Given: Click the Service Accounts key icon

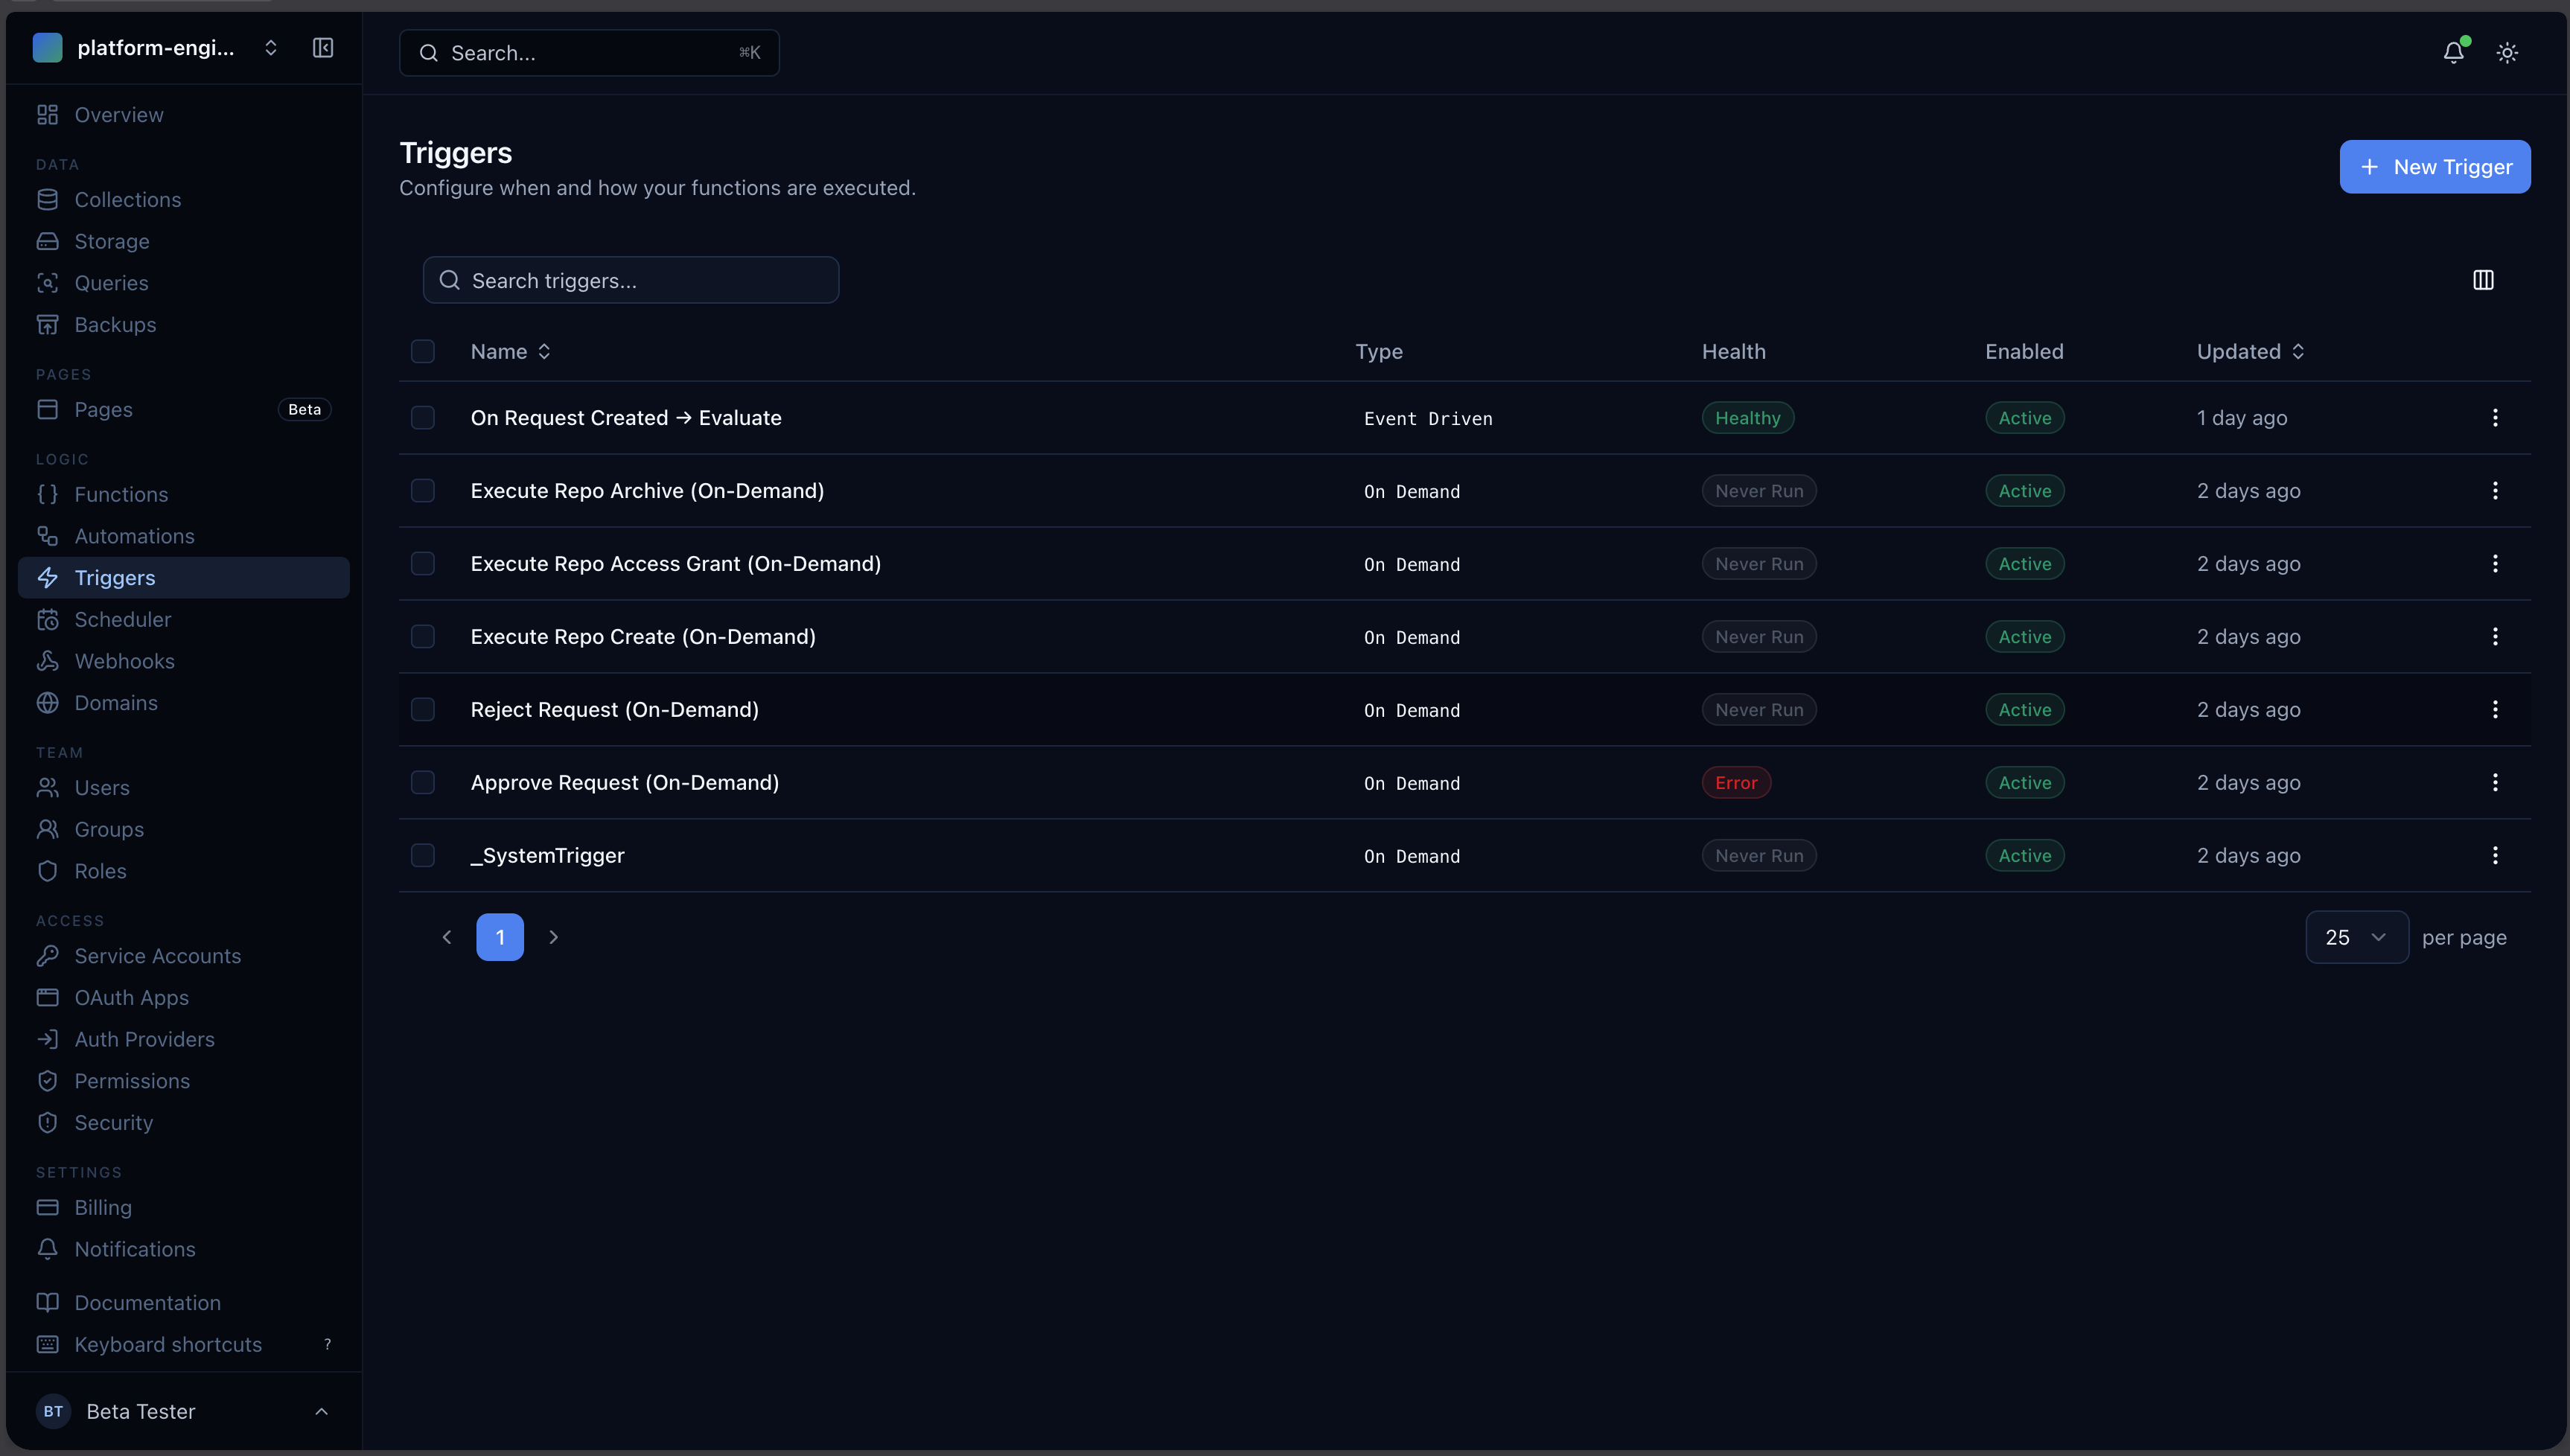Looking at the screenshot, I should coord(47,956).
